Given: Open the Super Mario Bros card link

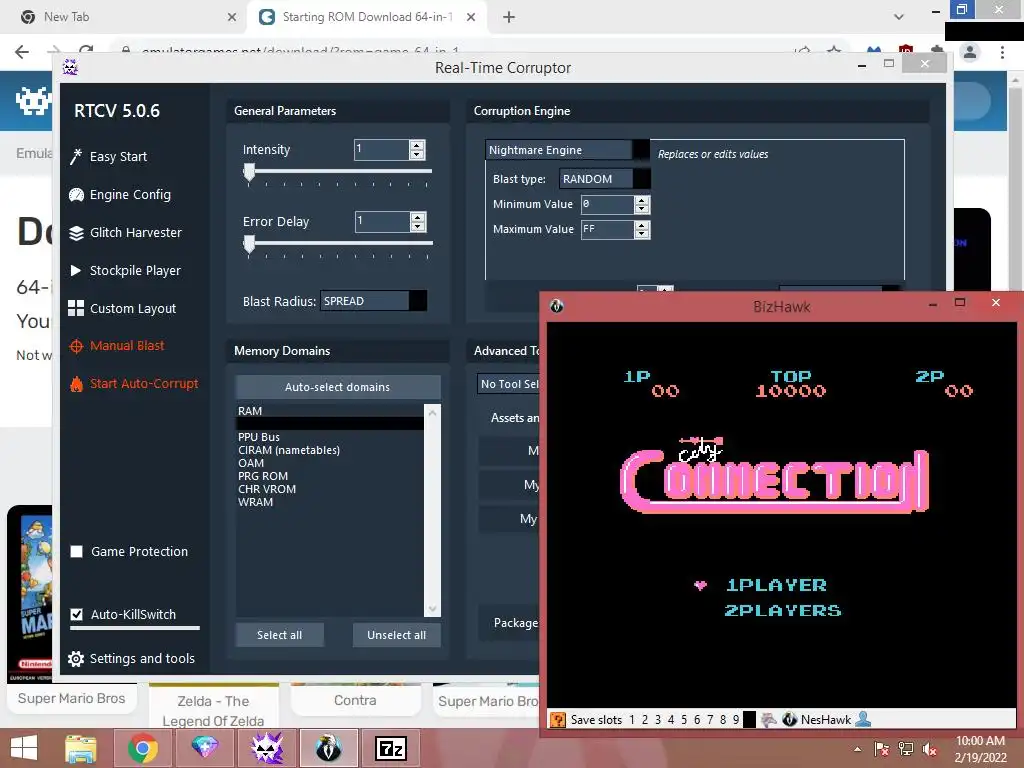Looking at the screenshot, I should pos(71,698).
